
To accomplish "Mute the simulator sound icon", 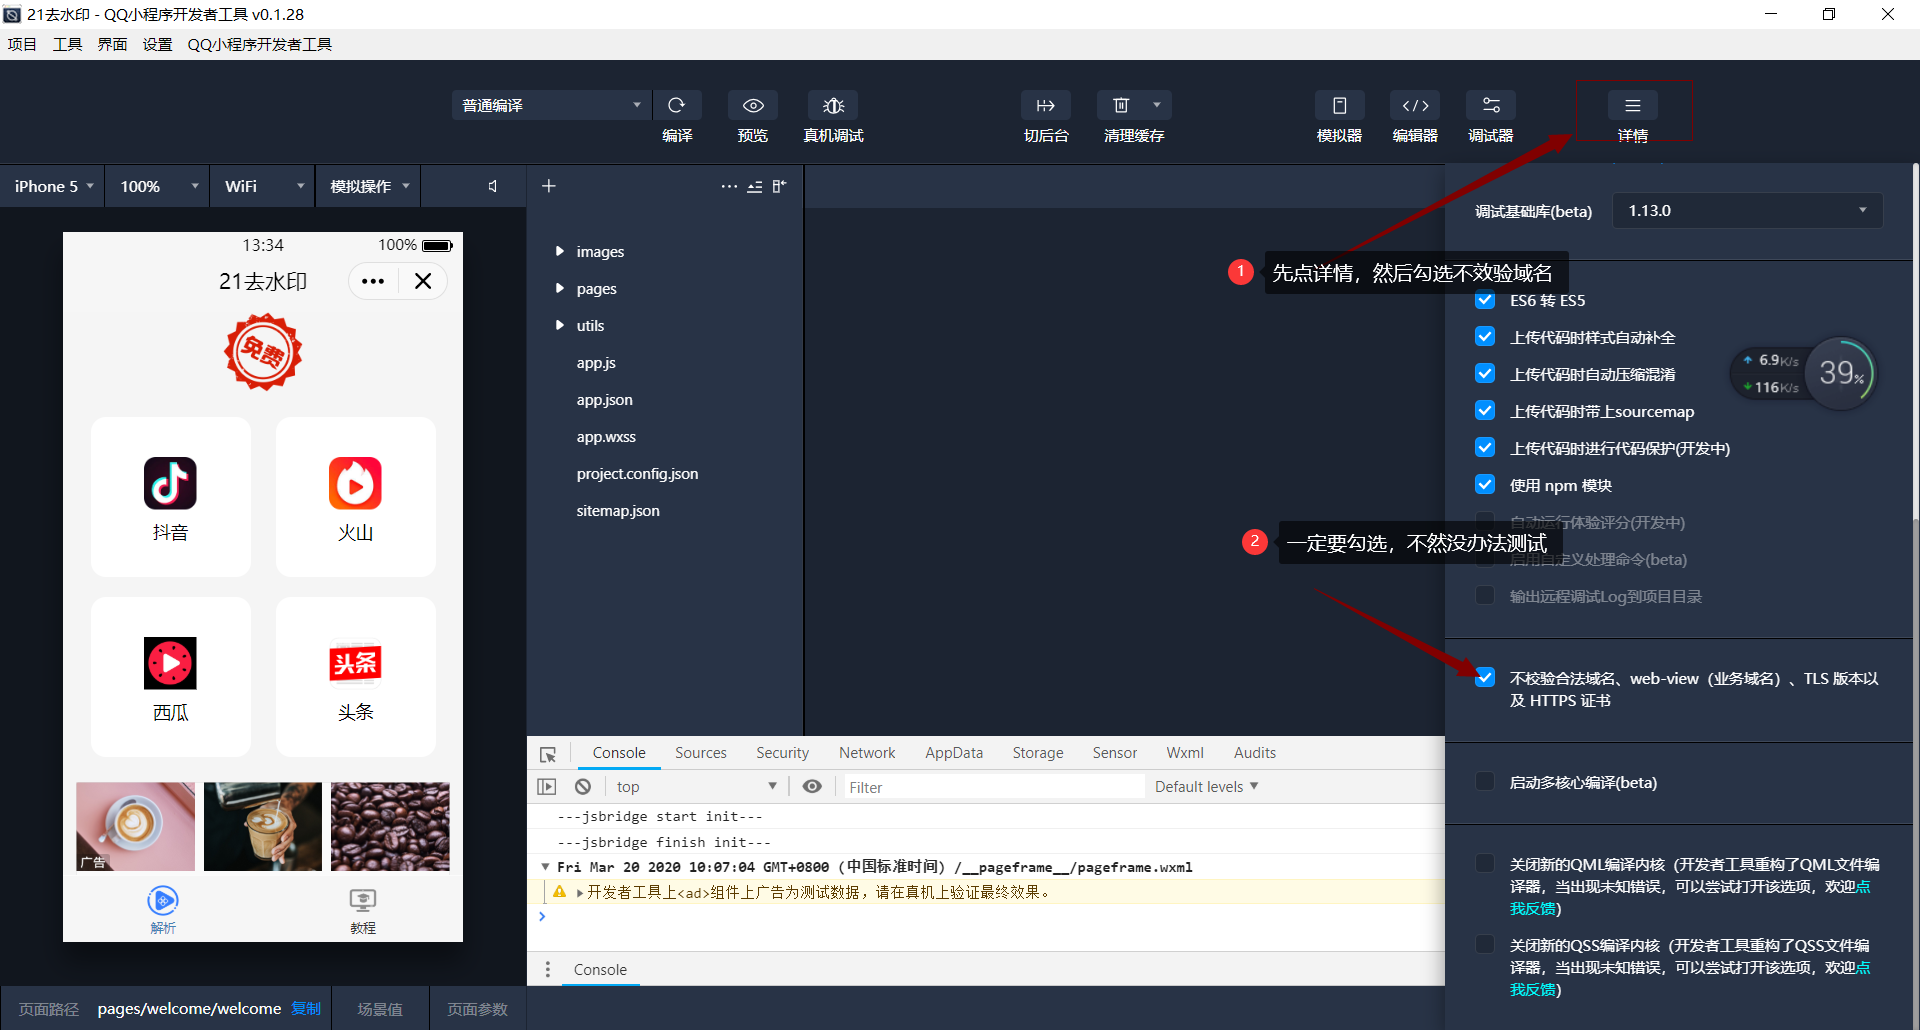I will [x=493, y=186].
